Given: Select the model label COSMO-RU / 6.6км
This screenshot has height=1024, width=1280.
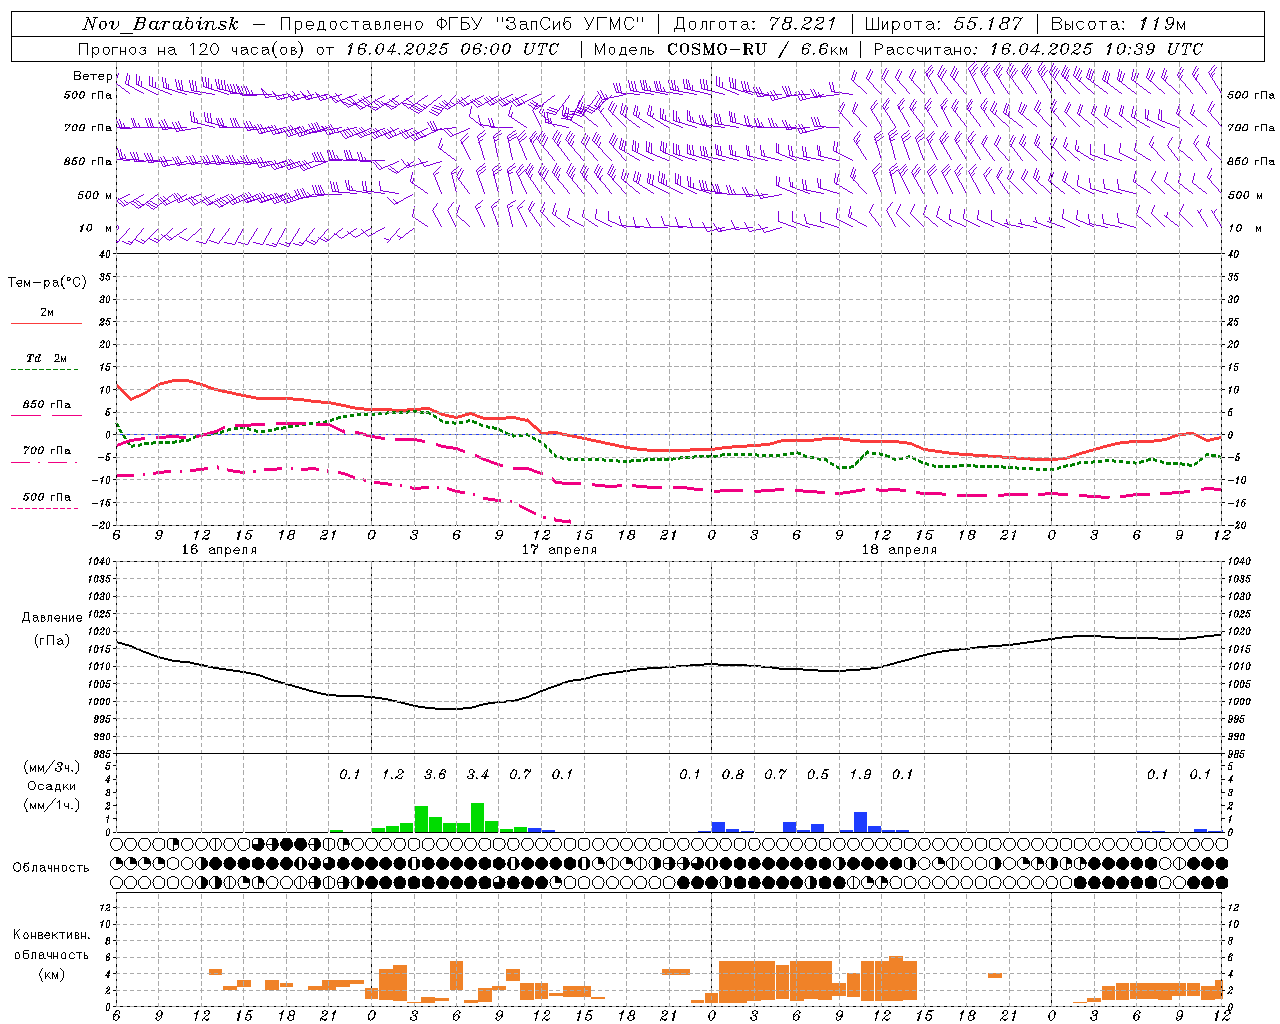Looking at the screenshot, I should point(758,49).
